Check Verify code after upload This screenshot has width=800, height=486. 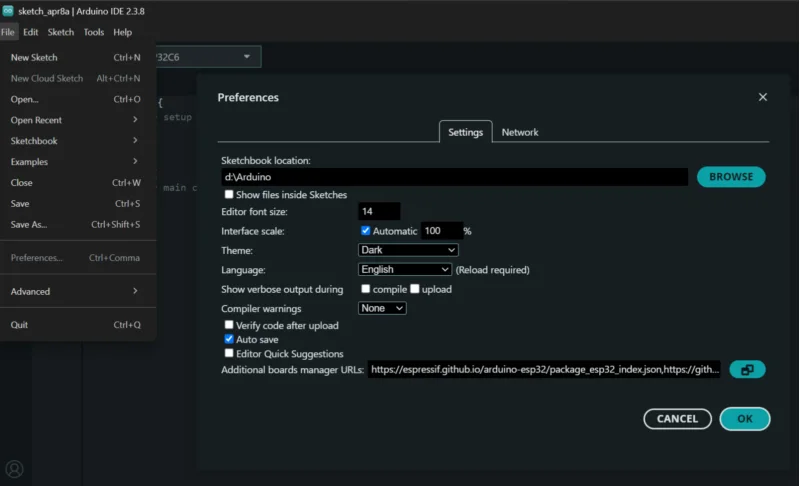coord(229,325)
